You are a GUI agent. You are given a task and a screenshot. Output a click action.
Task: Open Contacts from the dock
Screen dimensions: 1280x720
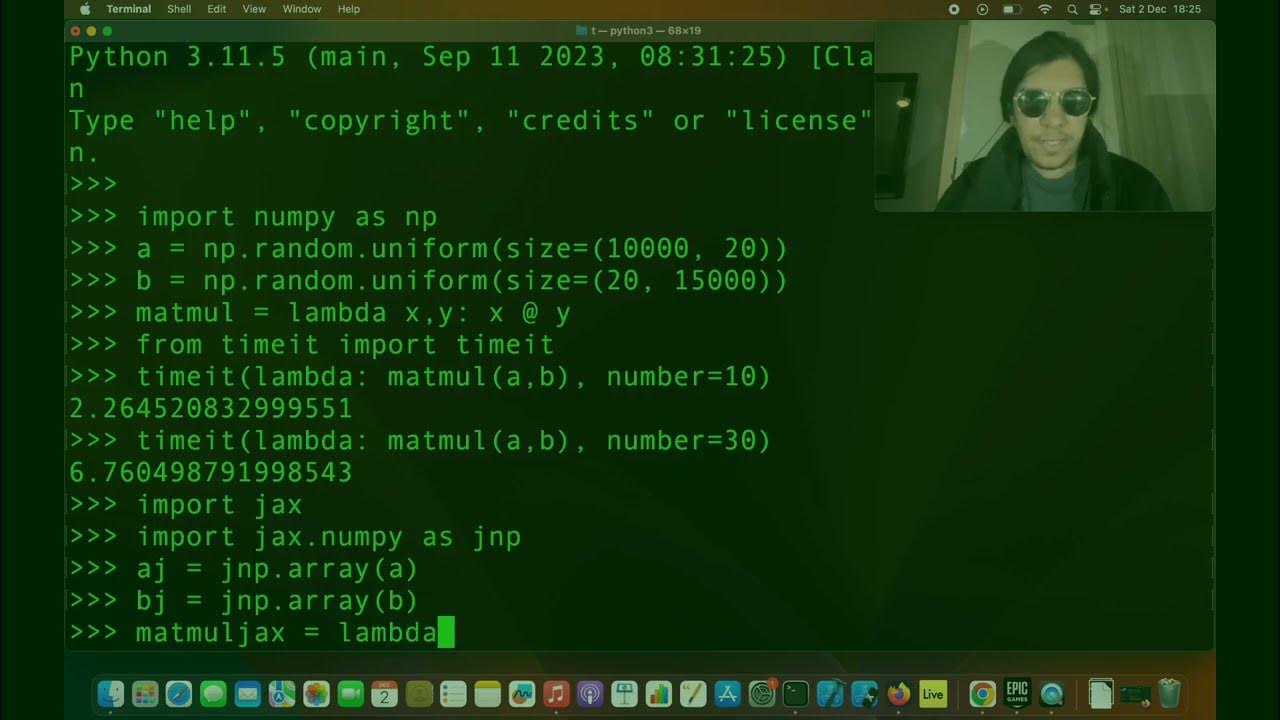pyautogui.click(x=419, y=693)
